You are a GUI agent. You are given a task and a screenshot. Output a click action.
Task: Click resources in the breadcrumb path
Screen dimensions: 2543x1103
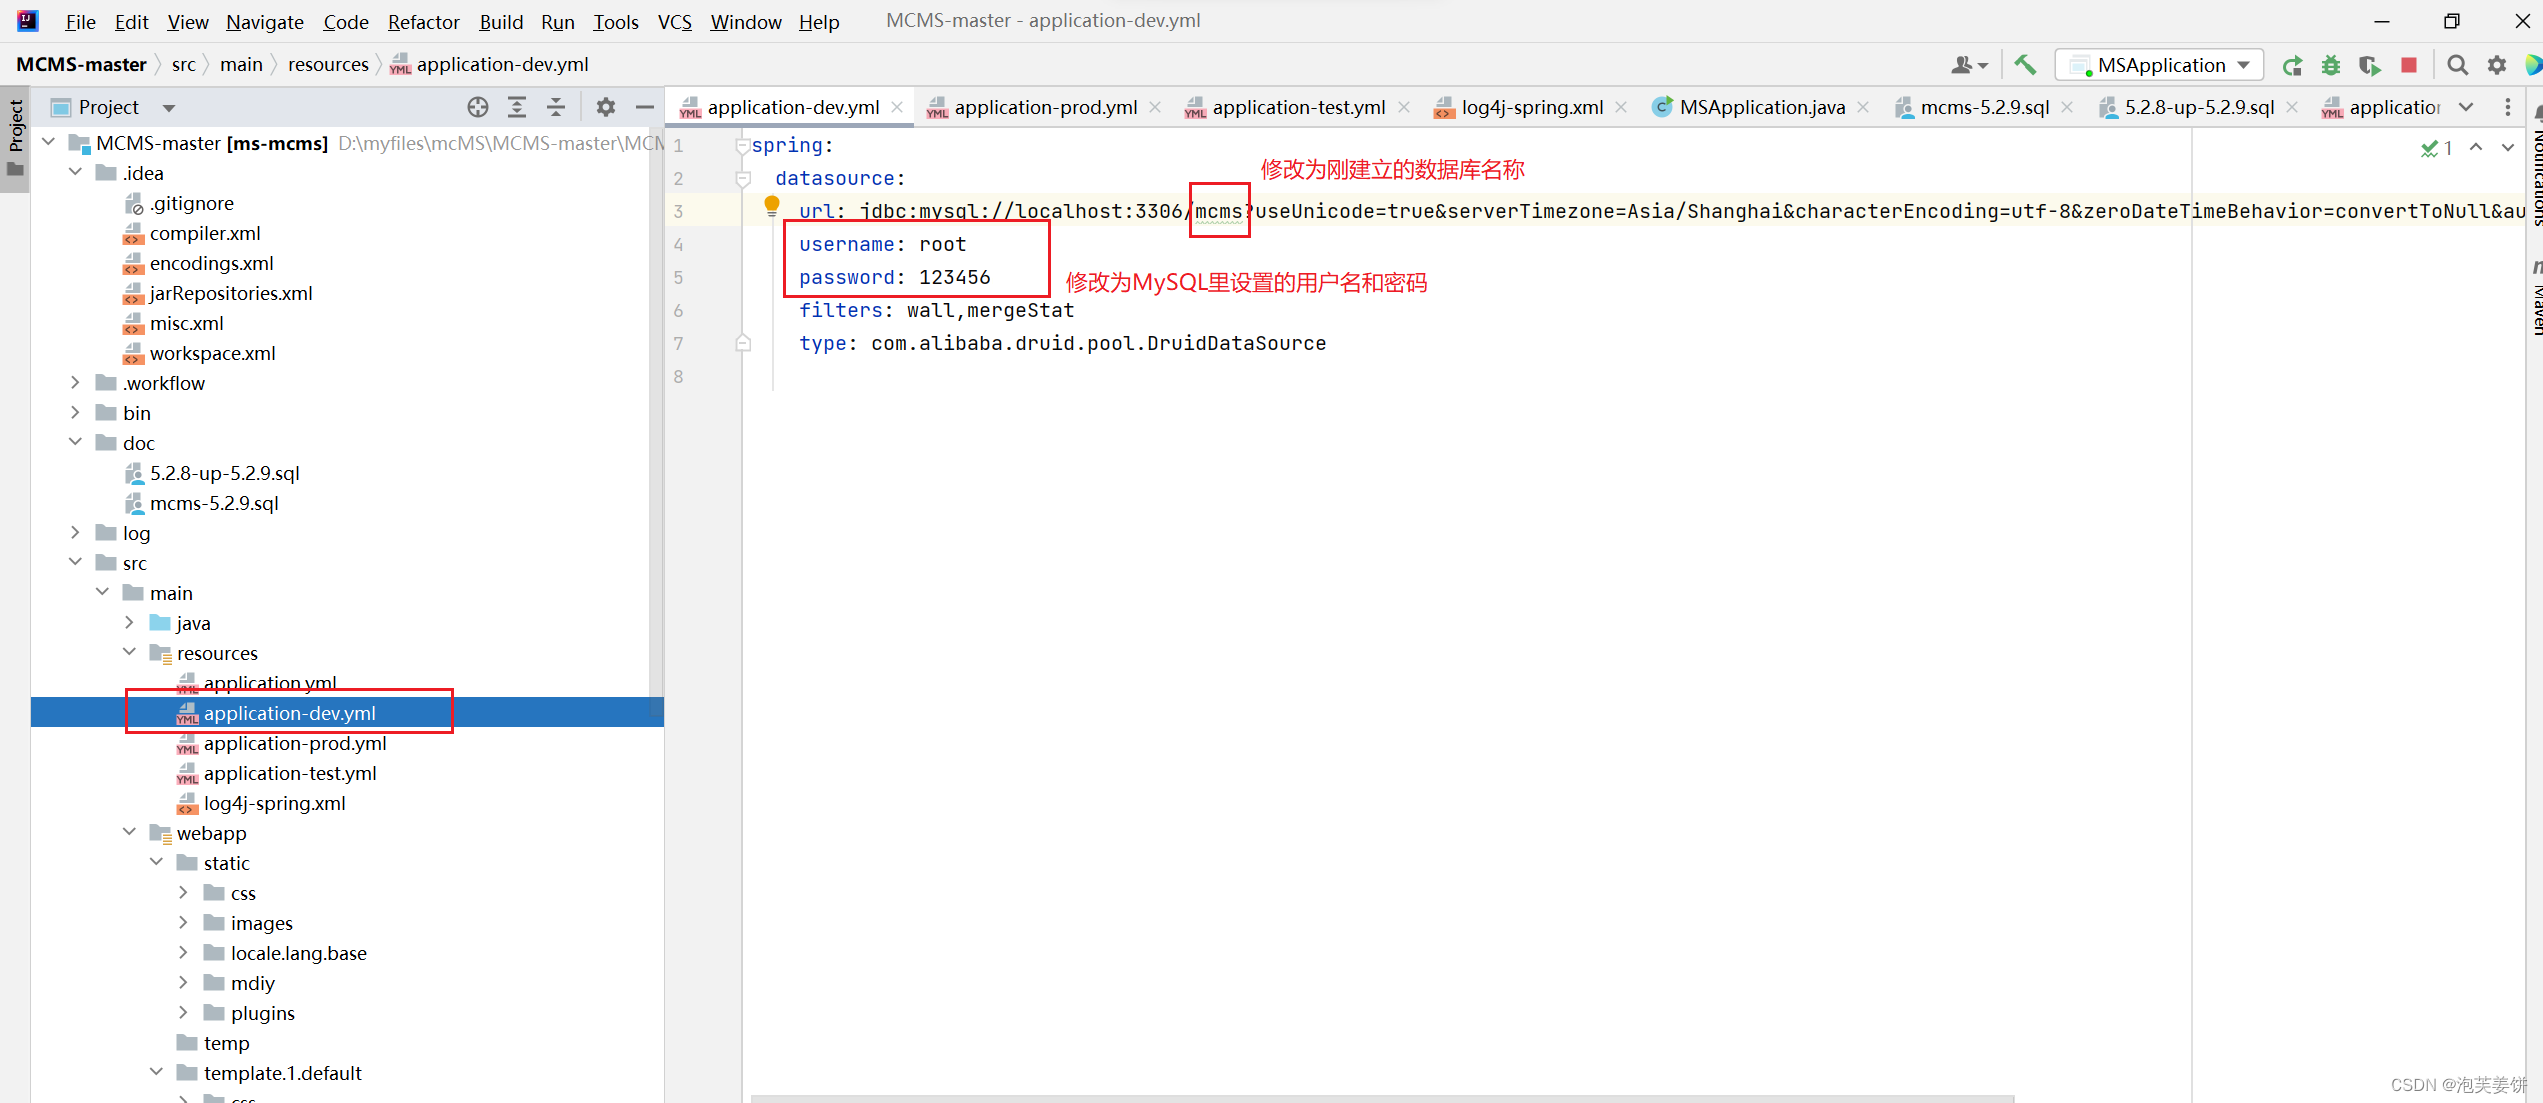[x=328, y=64]
